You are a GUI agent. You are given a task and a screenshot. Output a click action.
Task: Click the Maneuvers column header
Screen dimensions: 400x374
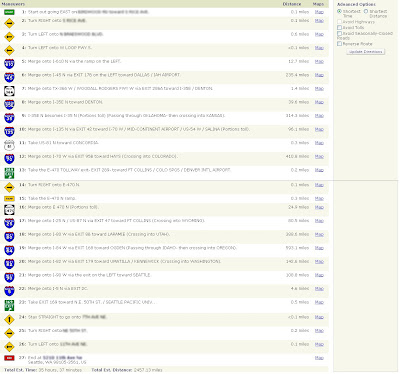[13, 4]
